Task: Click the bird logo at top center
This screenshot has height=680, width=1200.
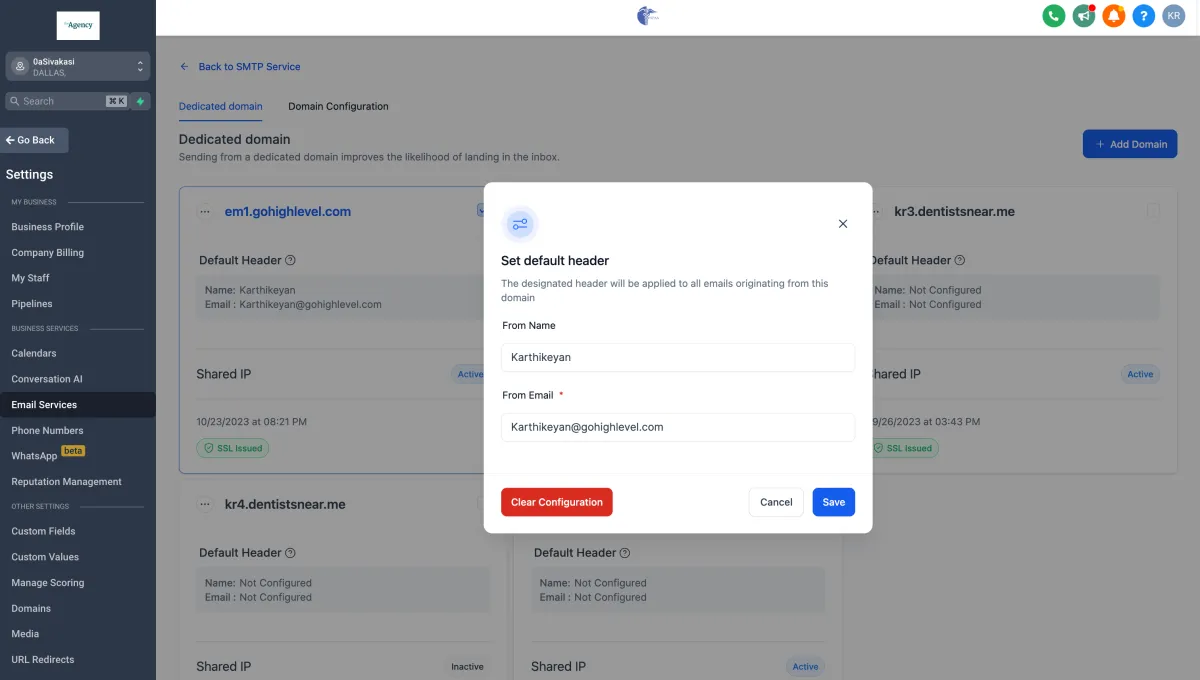Action: [649, 16]
